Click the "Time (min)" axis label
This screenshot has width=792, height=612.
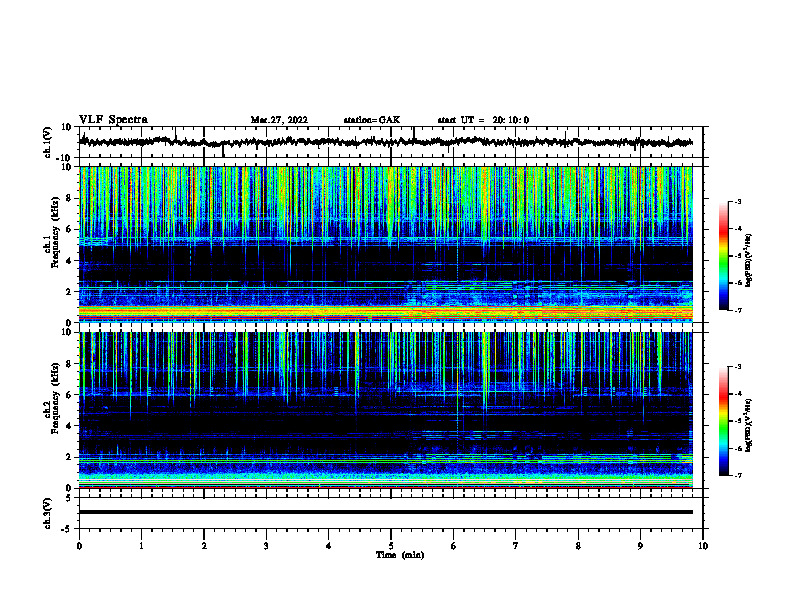400,555
